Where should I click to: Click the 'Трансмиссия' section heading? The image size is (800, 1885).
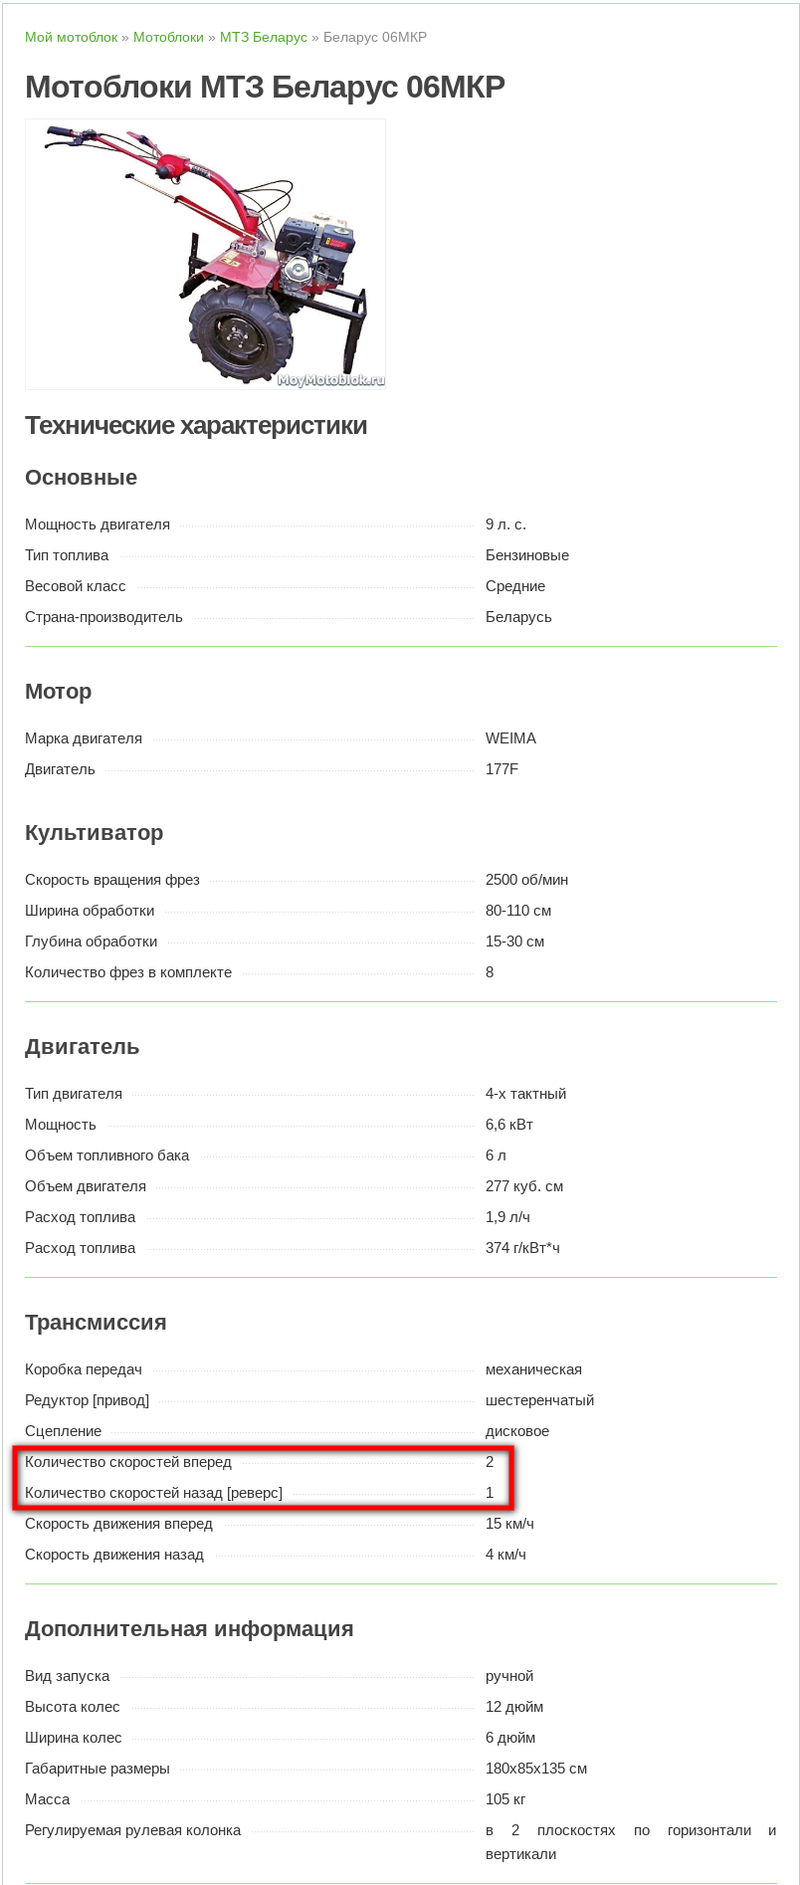96,1322
